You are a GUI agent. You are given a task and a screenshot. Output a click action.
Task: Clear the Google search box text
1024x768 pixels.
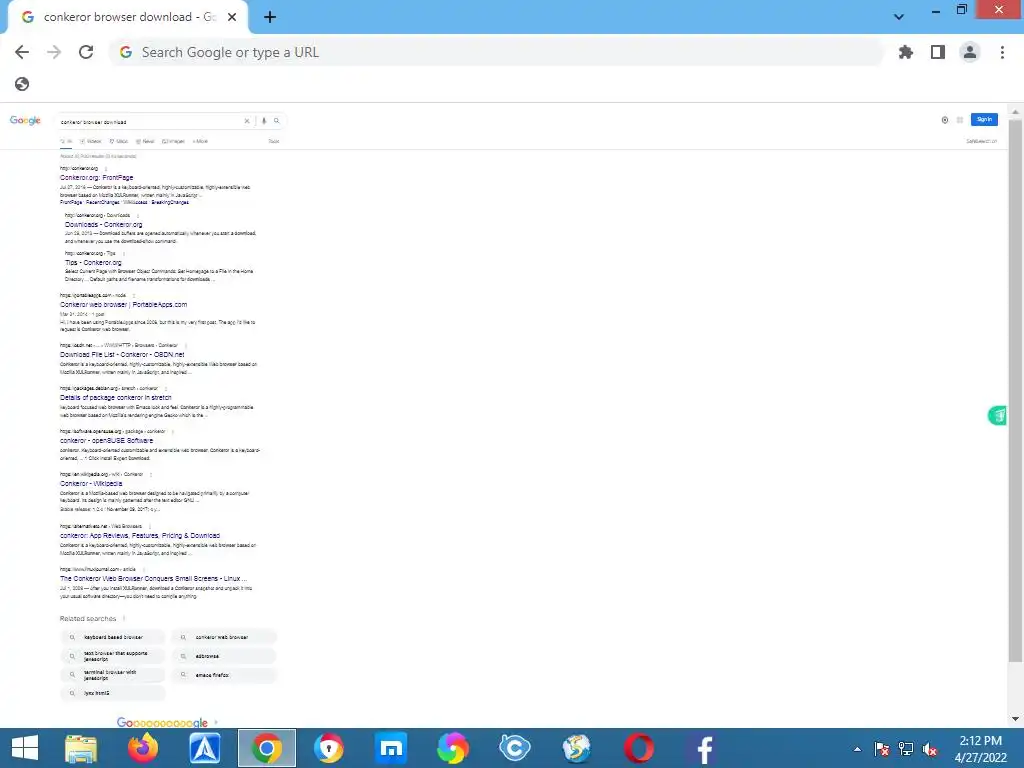247,121
